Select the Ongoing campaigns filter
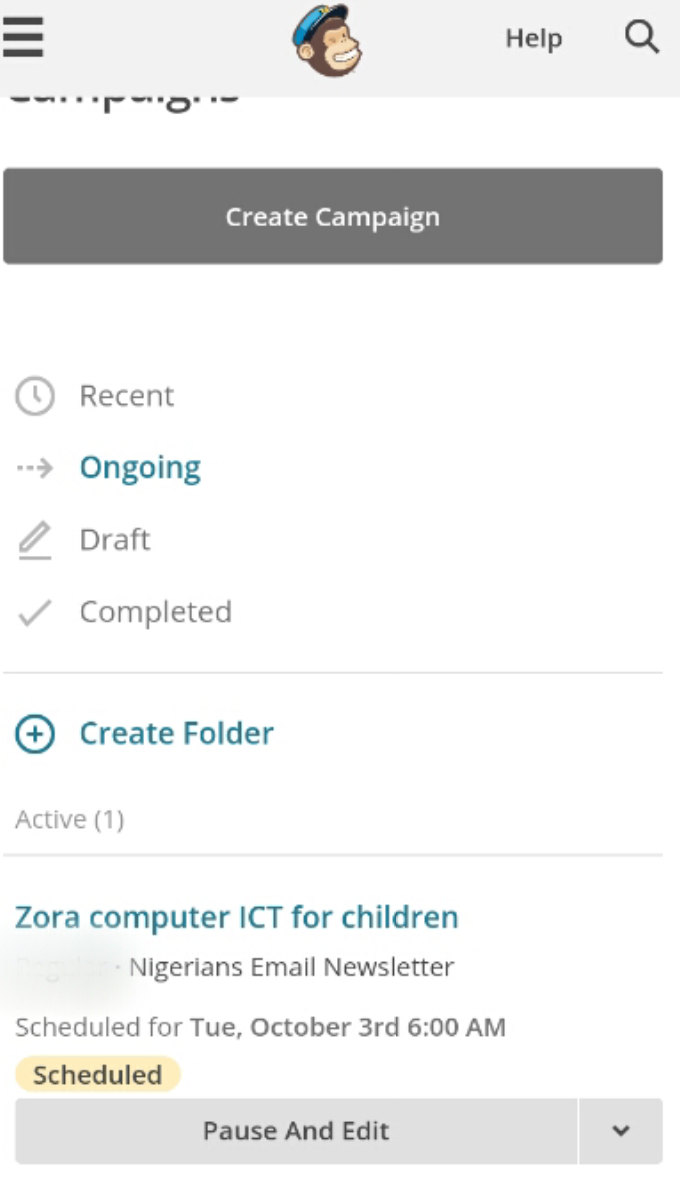This screenshot has height=1202, width=680. point(140,468)
